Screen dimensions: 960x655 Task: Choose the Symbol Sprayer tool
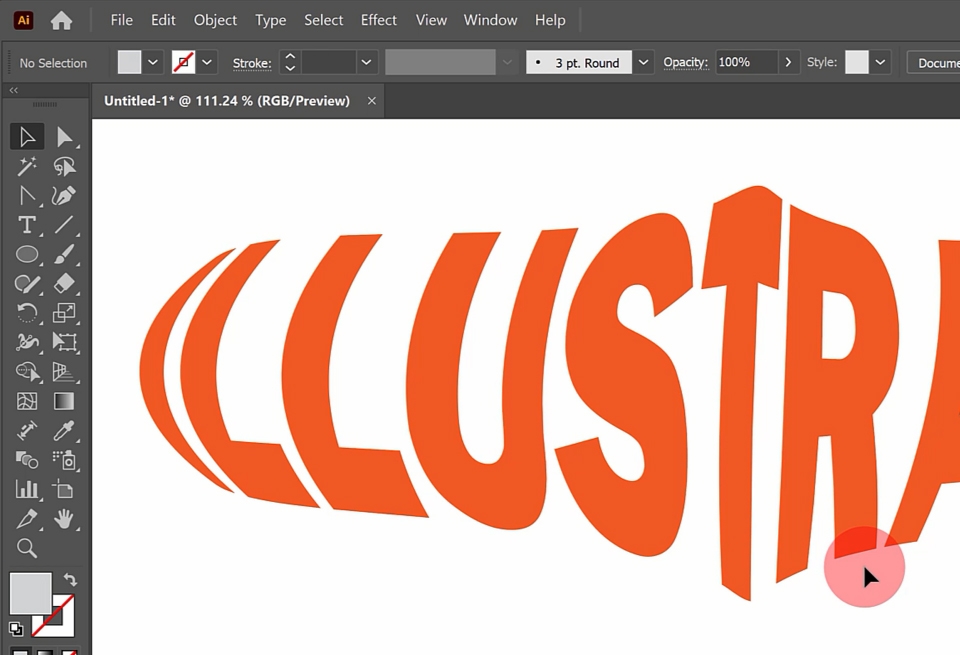64,460
